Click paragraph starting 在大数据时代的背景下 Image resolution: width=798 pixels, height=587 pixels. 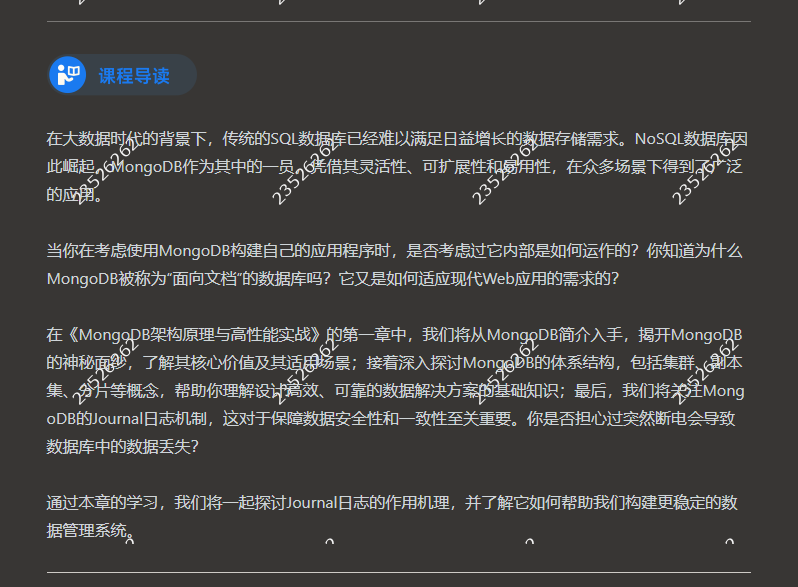(397, 166)
